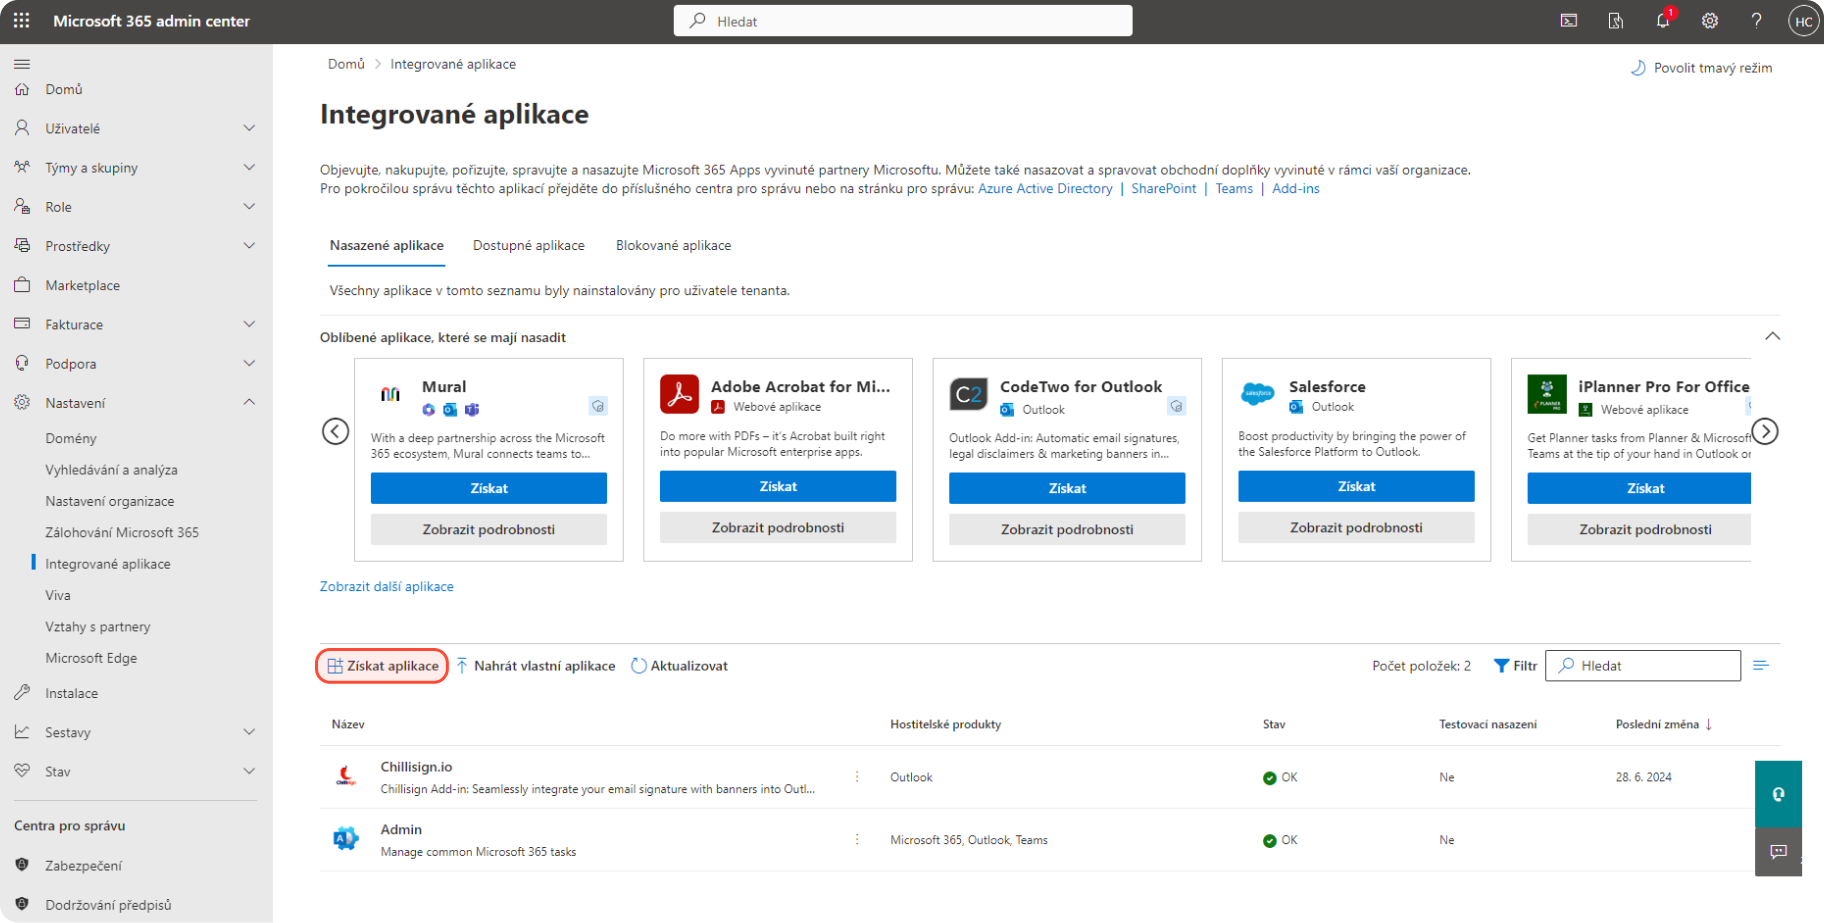This screenshot has width=1824, height=923.
Task: Show details for Adobe Acrobat card
Action: point(778,527)
